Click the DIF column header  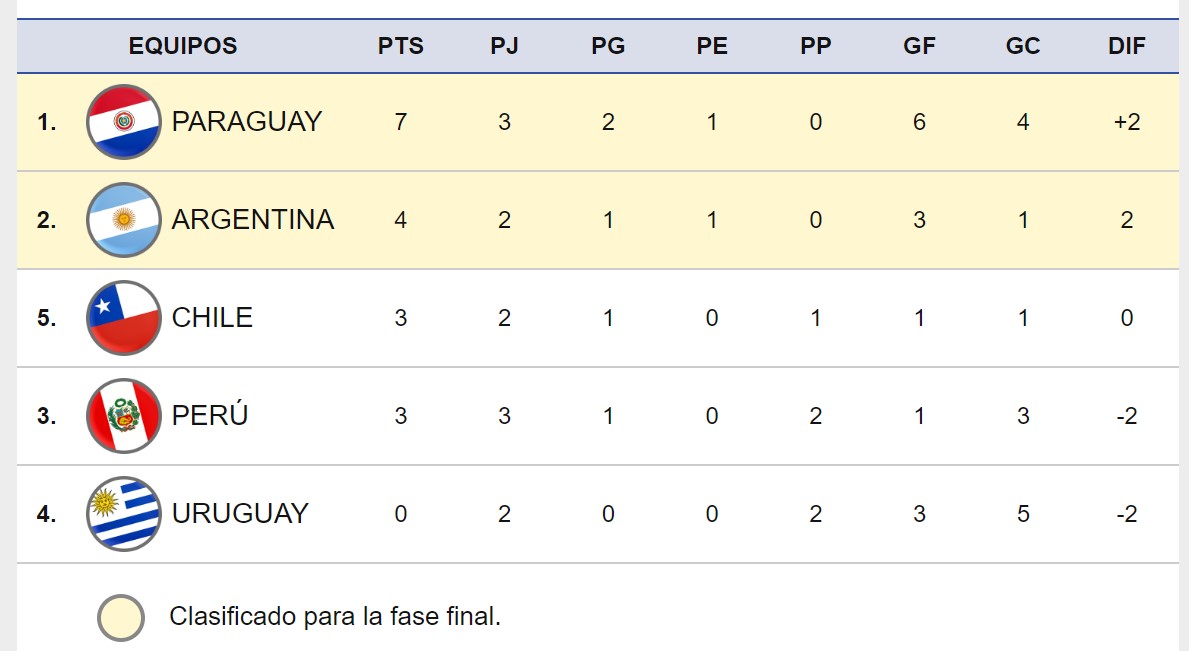coord(1127,46)
